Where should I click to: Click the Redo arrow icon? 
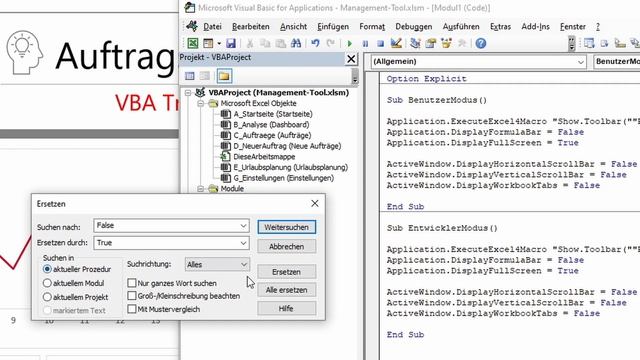click(331, 43)
